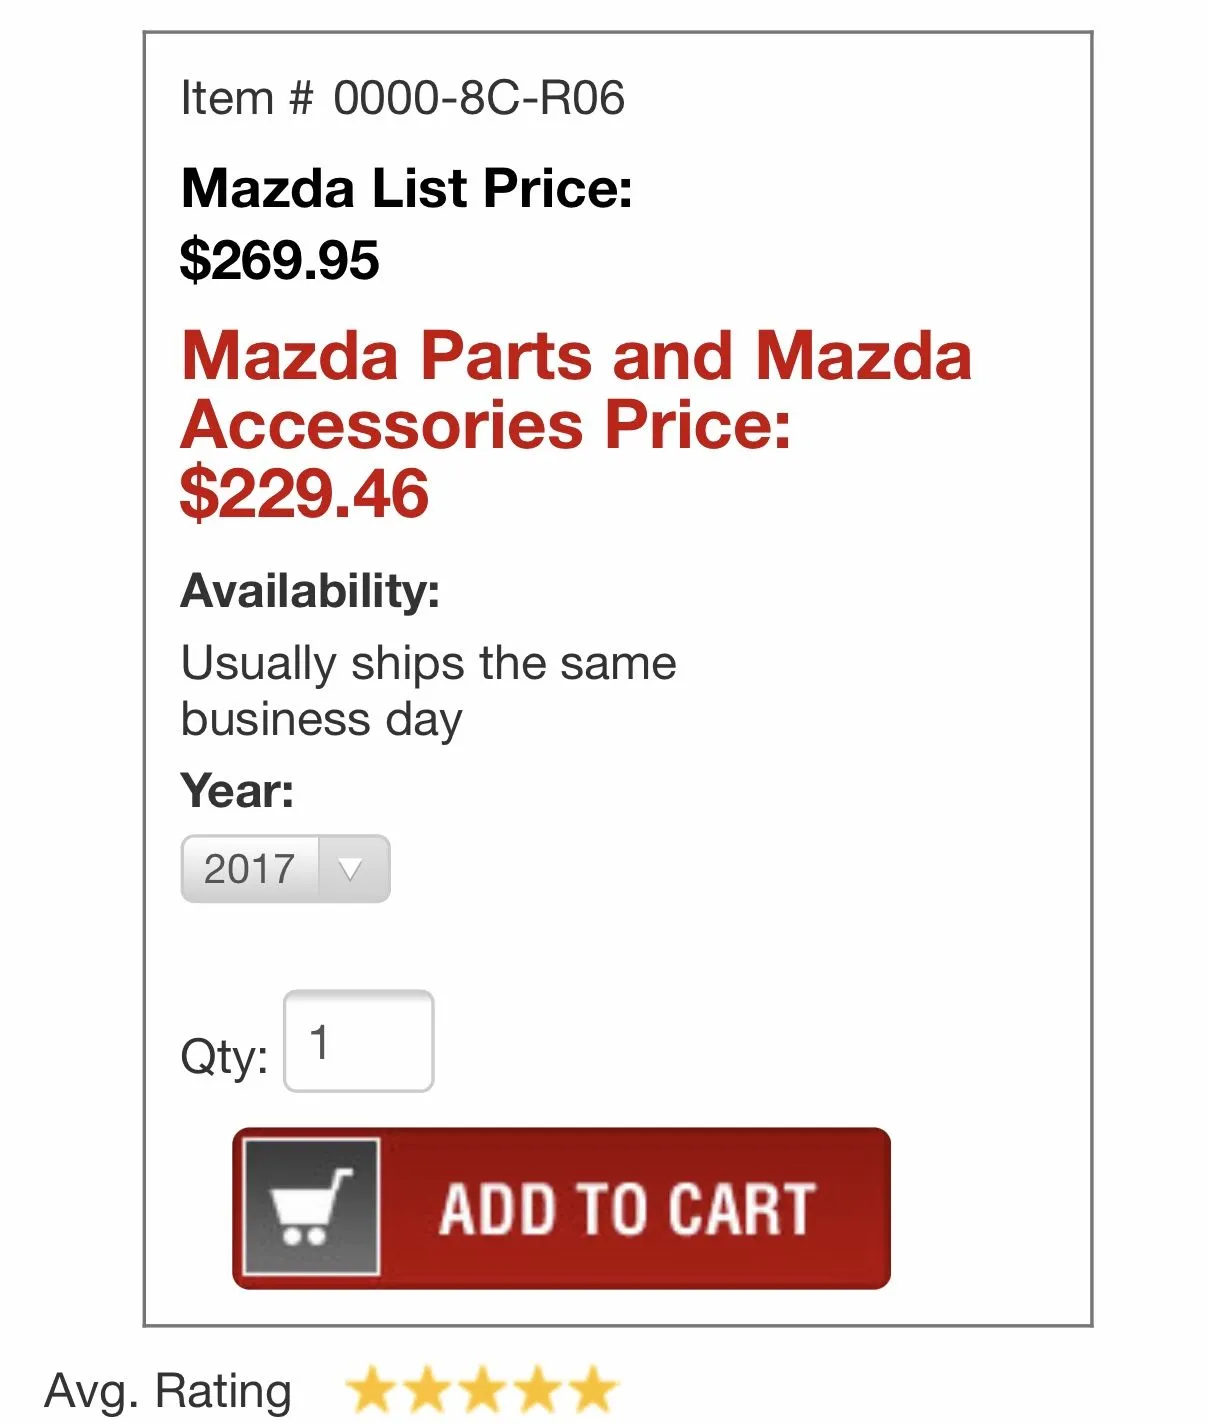Image resolution: width=1207 pixels, height=1424 pixels.
Task: Click the Availability label
Action: click(x=310, y=591)
